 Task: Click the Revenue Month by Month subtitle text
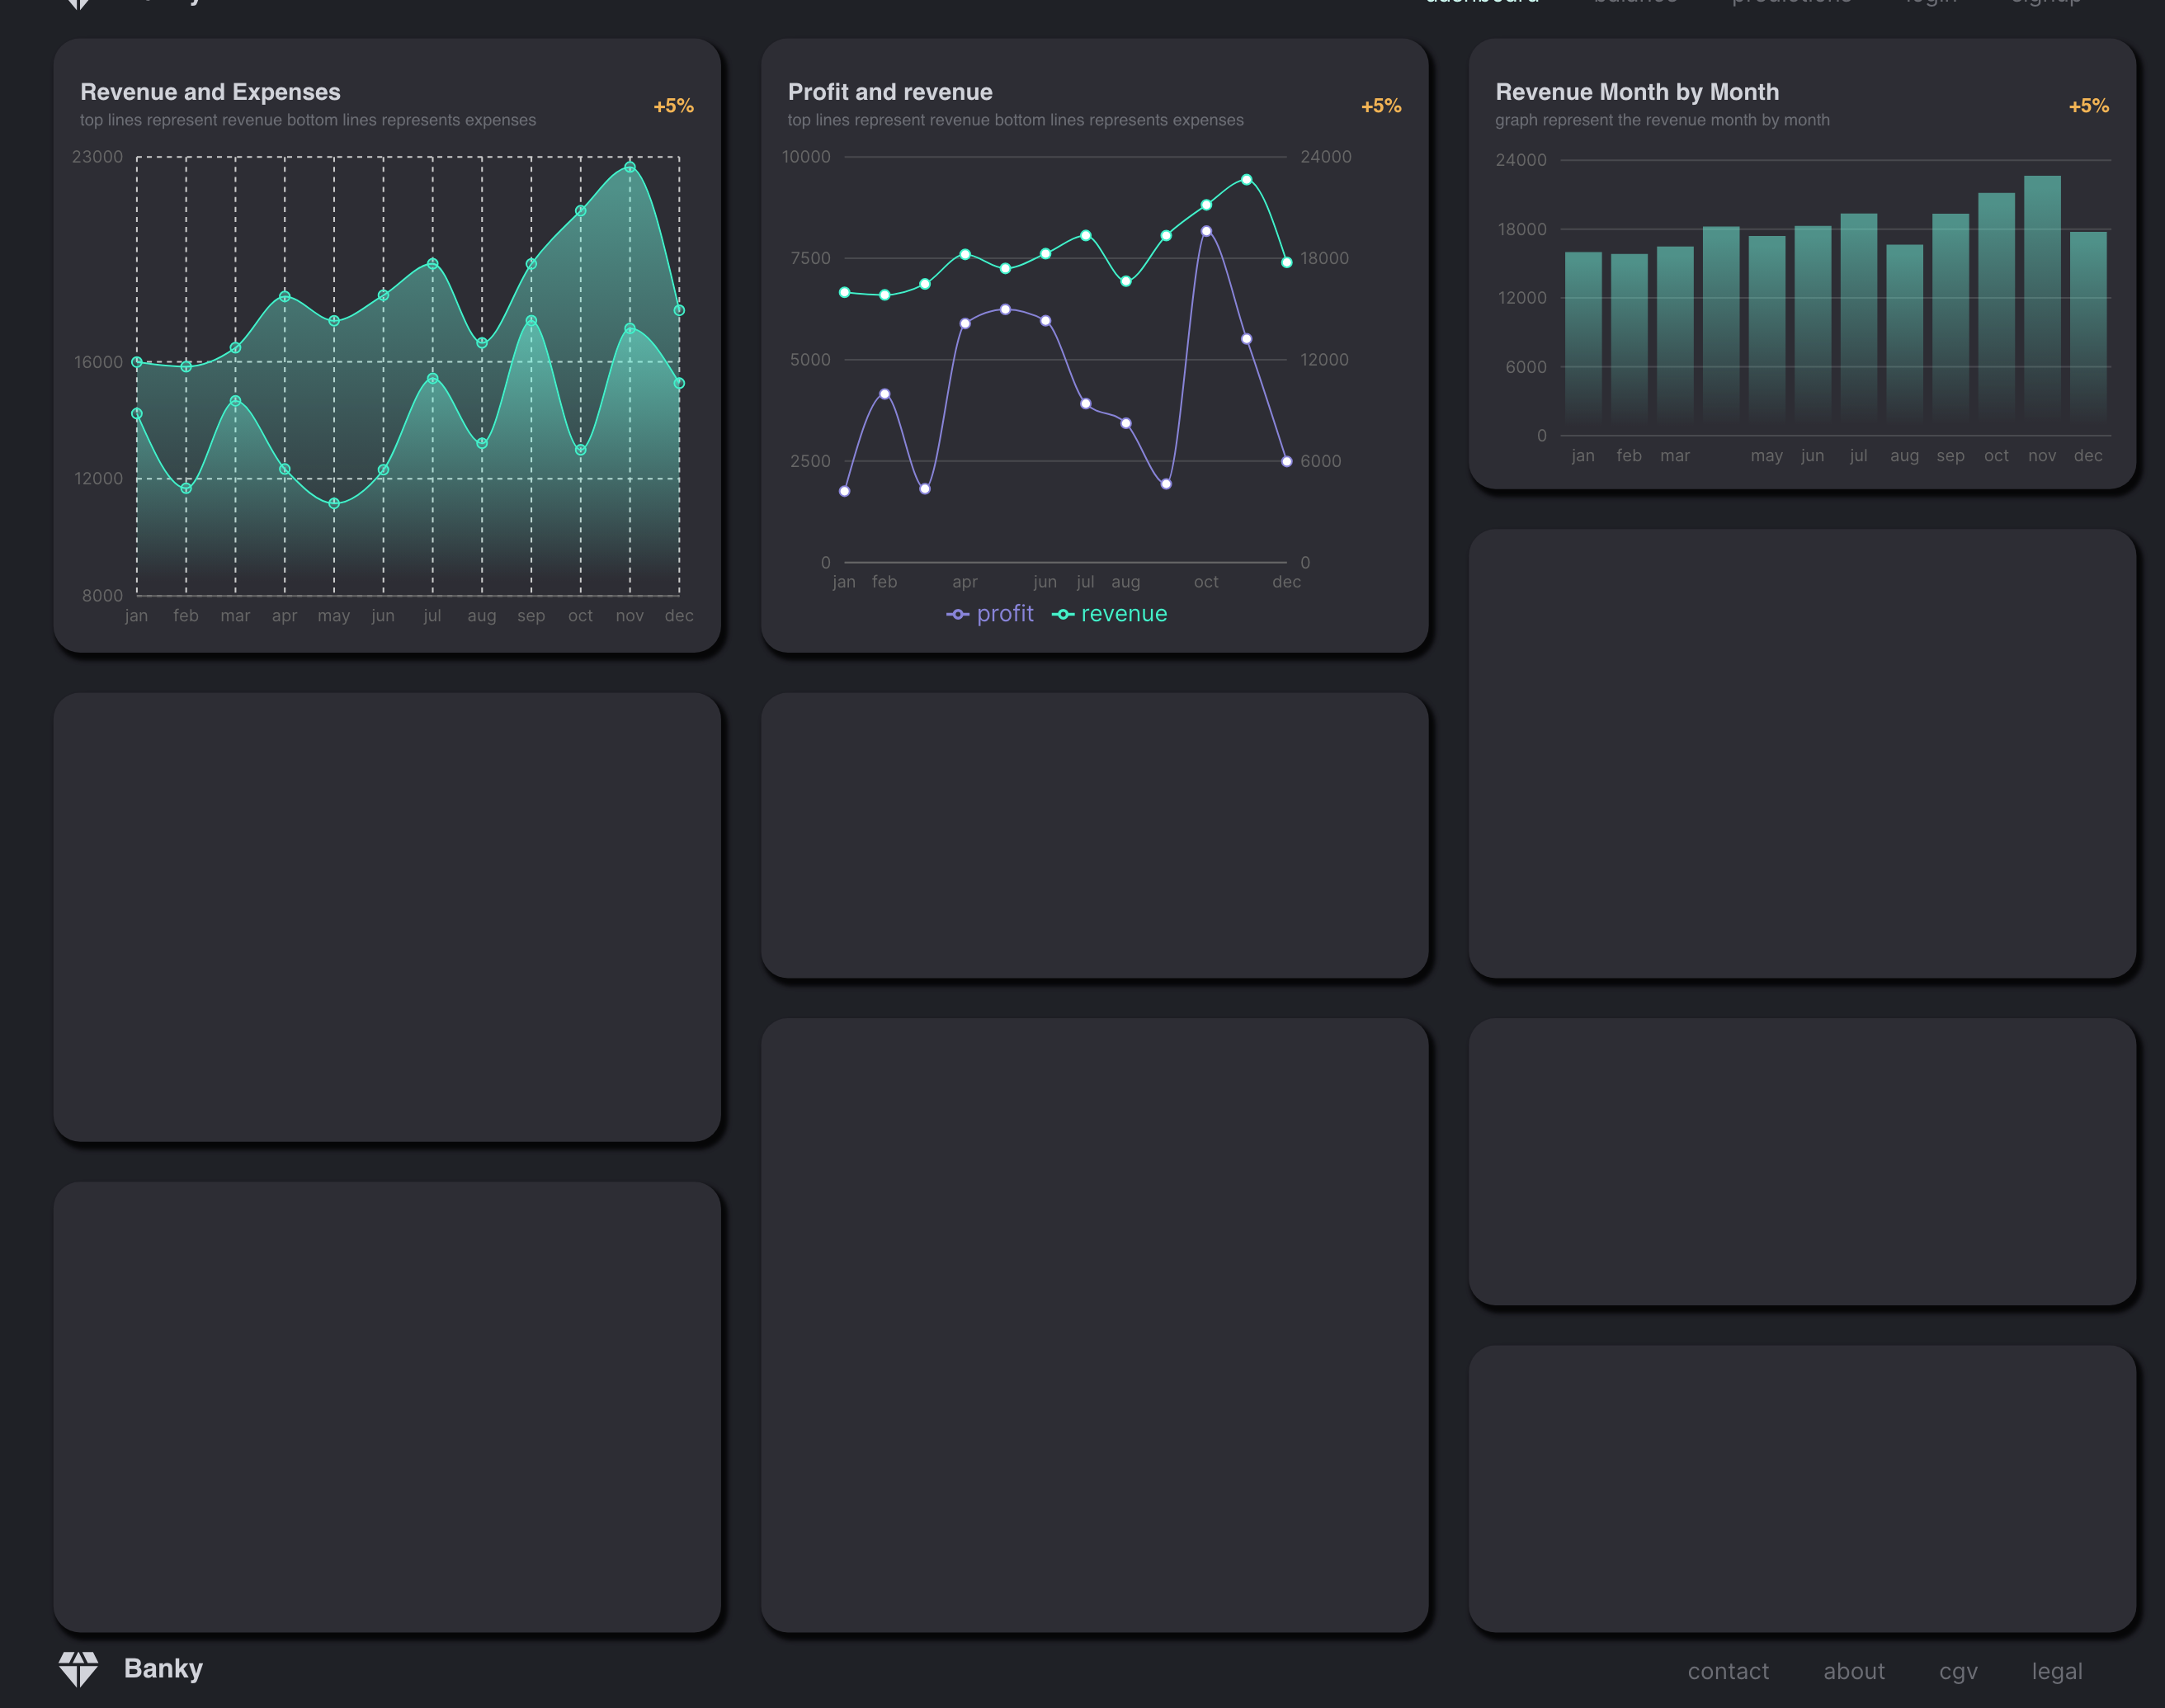[1662, 120]
